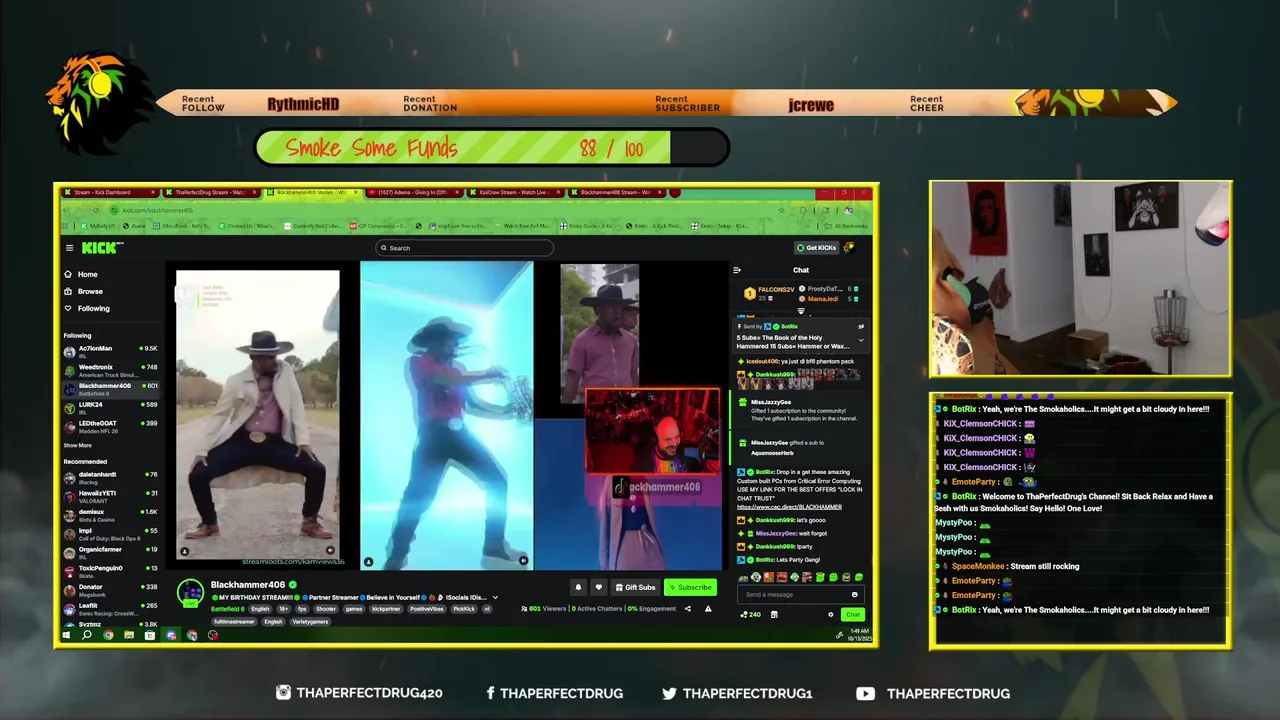Go to Home in Kick sidebar

click(81, 274)
